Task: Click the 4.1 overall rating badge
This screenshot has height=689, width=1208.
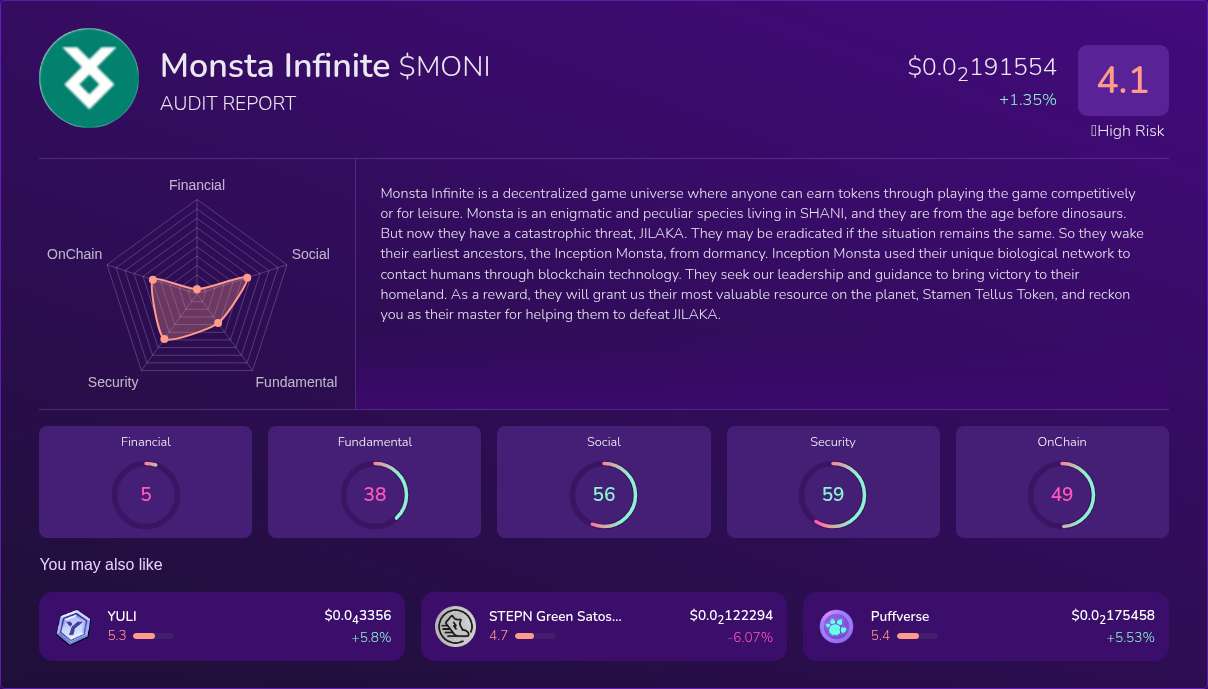Action: 1123,80
